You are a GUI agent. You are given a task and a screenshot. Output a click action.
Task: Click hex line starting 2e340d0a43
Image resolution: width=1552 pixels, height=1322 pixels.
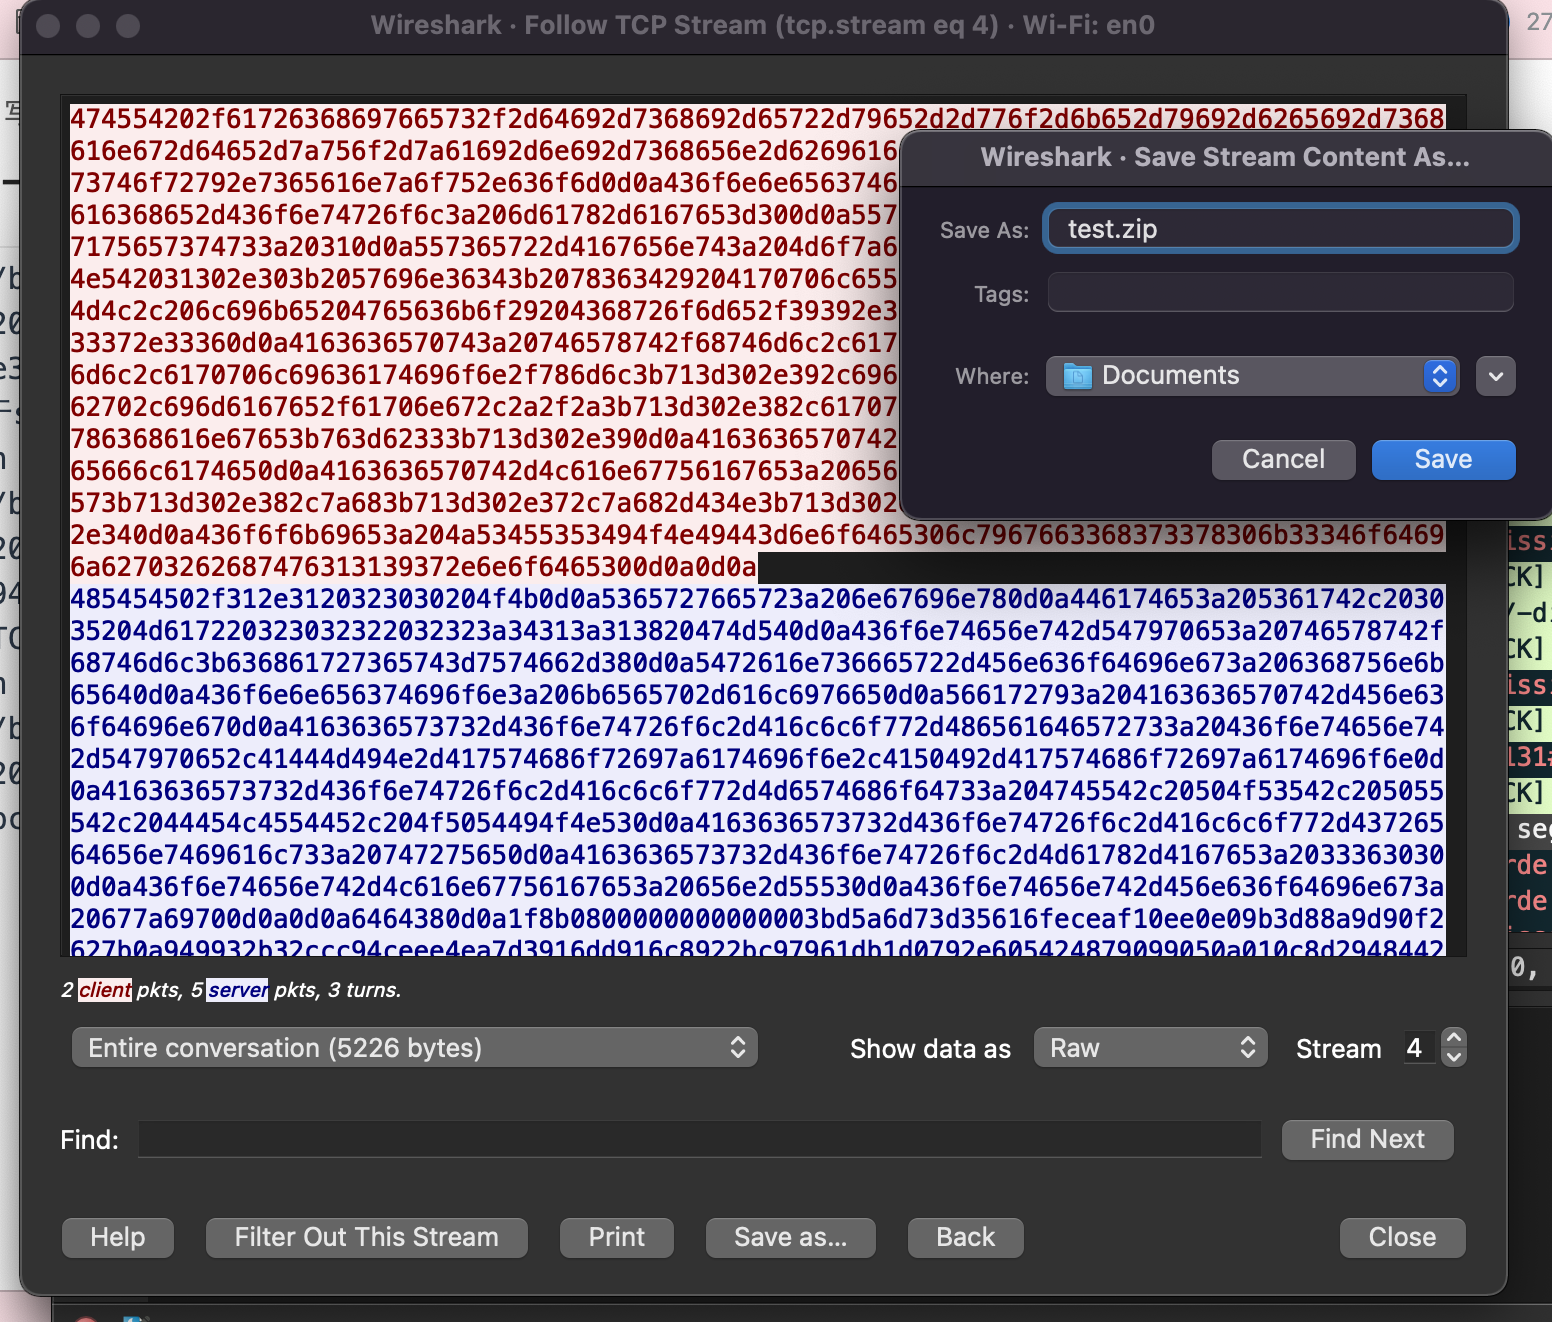757,535
